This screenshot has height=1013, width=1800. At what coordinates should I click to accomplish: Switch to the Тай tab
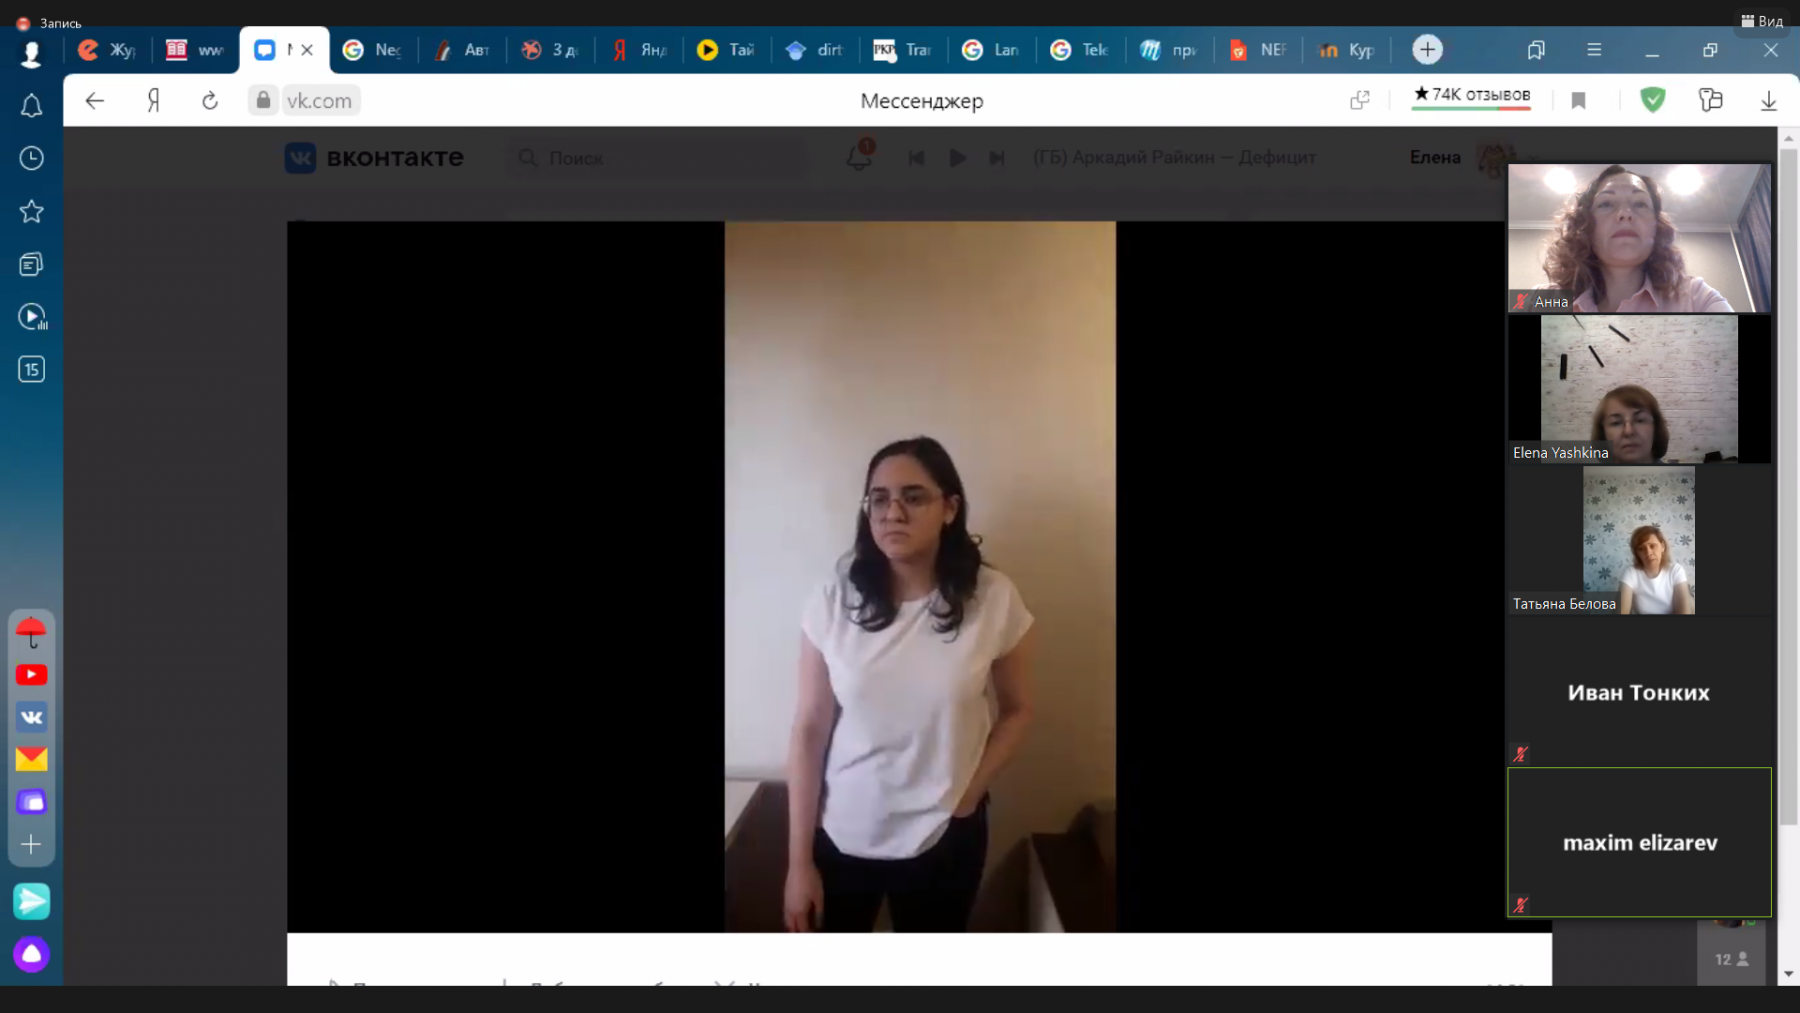click(x=726, y=49)
